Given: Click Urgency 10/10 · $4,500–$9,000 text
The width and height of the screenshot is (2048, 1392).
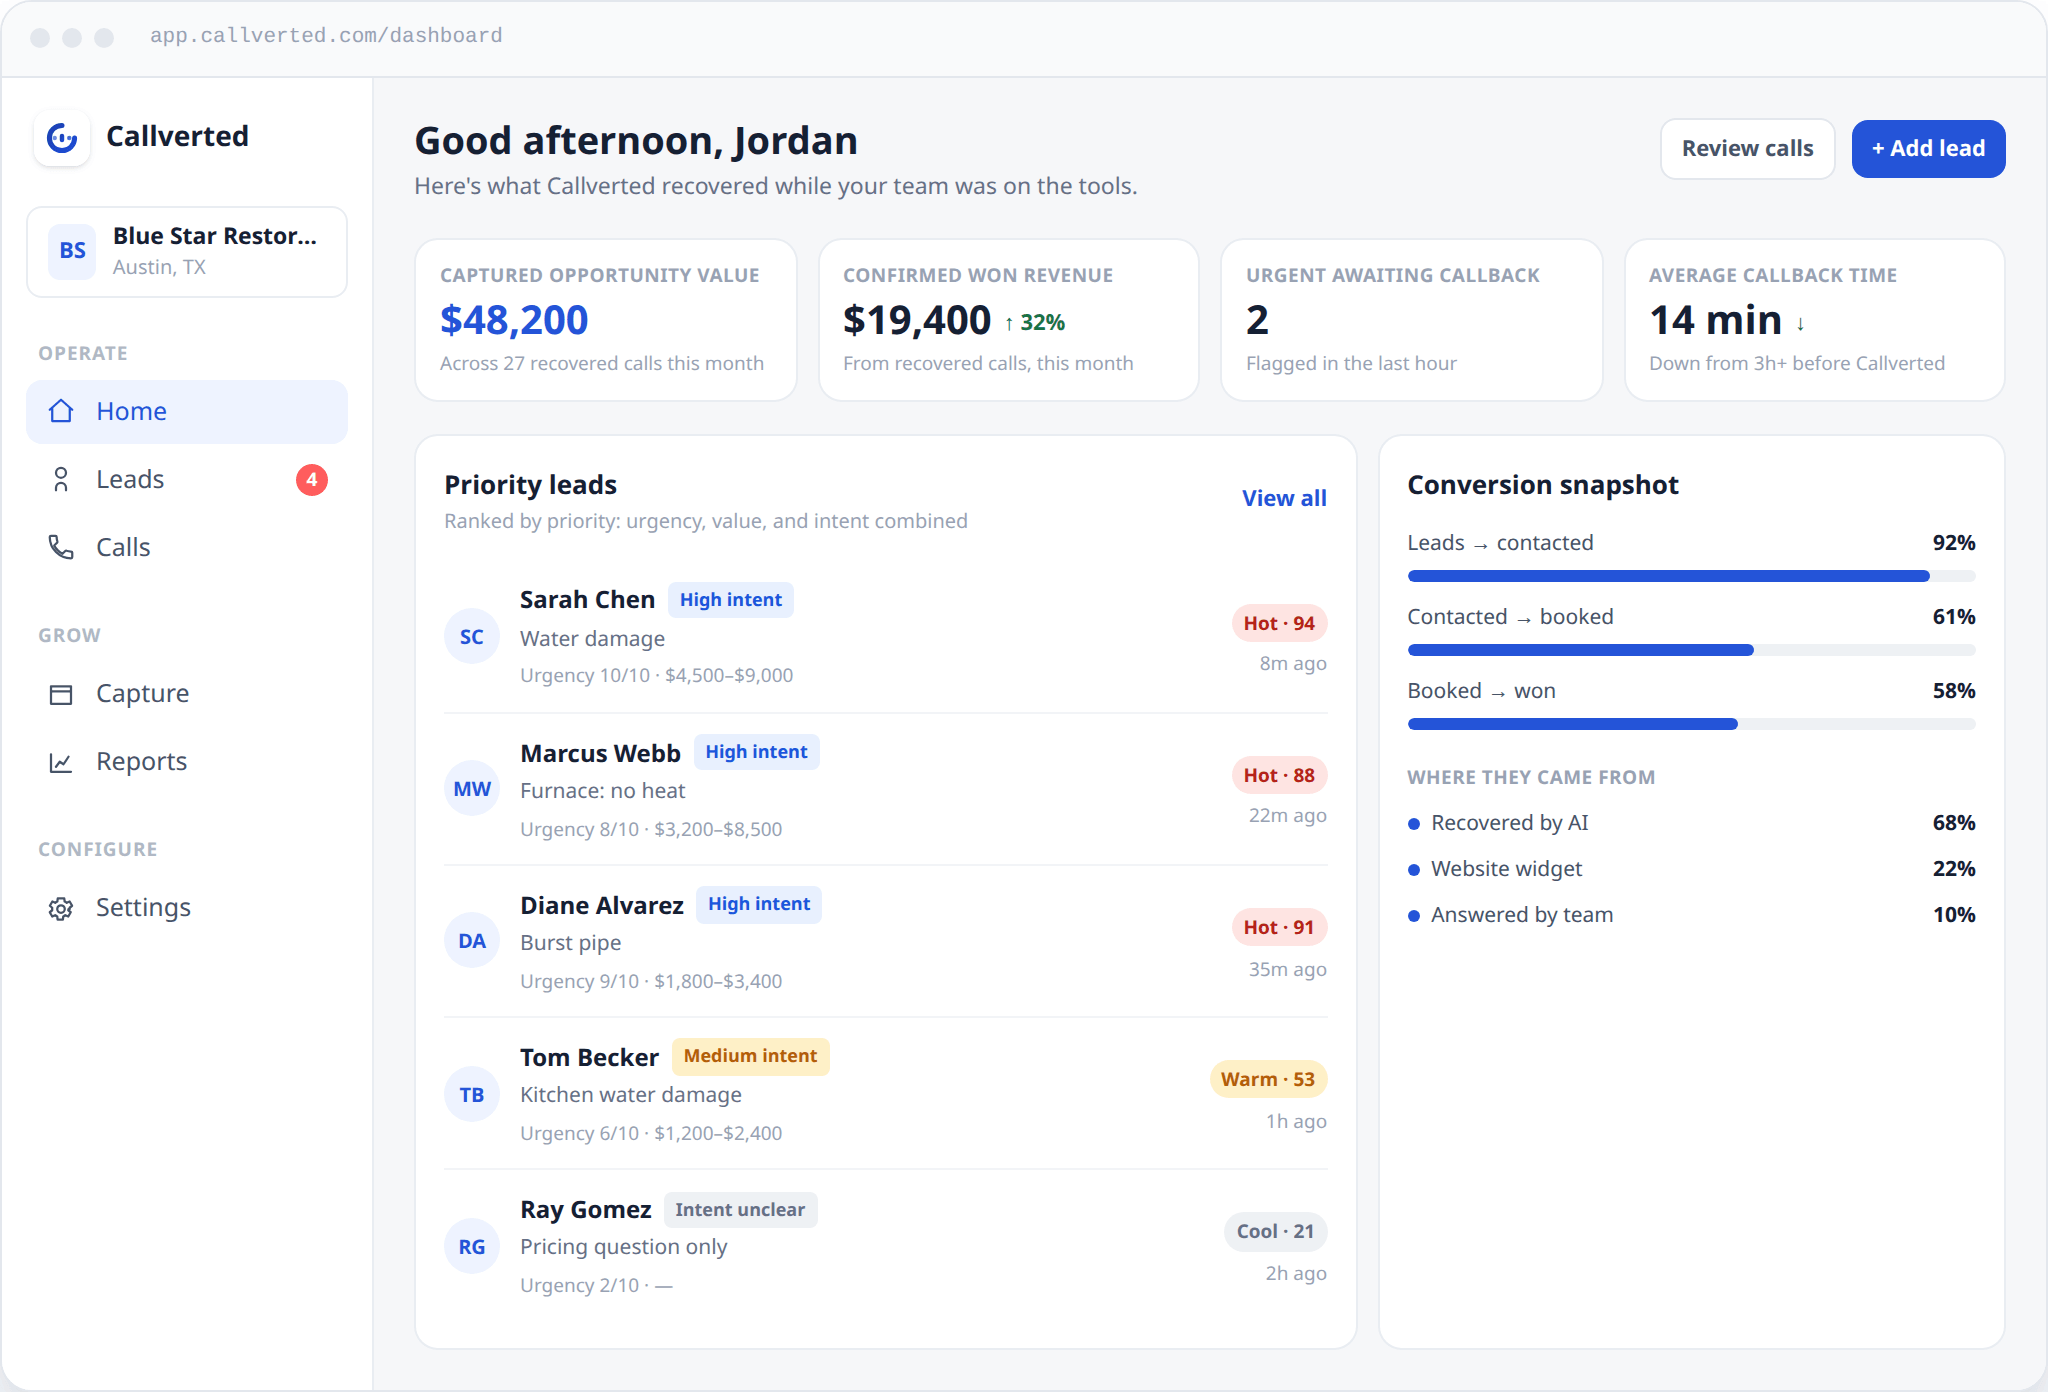Looking at the screenshot, I should point(656,676).
